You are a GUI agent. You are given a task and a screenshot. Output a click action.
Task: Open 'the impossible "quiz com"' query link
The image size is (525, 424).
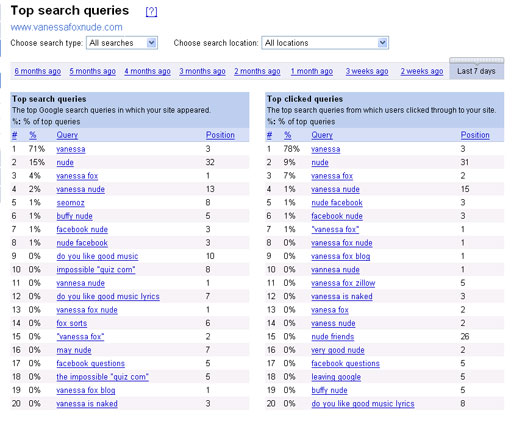pos(102,377)
